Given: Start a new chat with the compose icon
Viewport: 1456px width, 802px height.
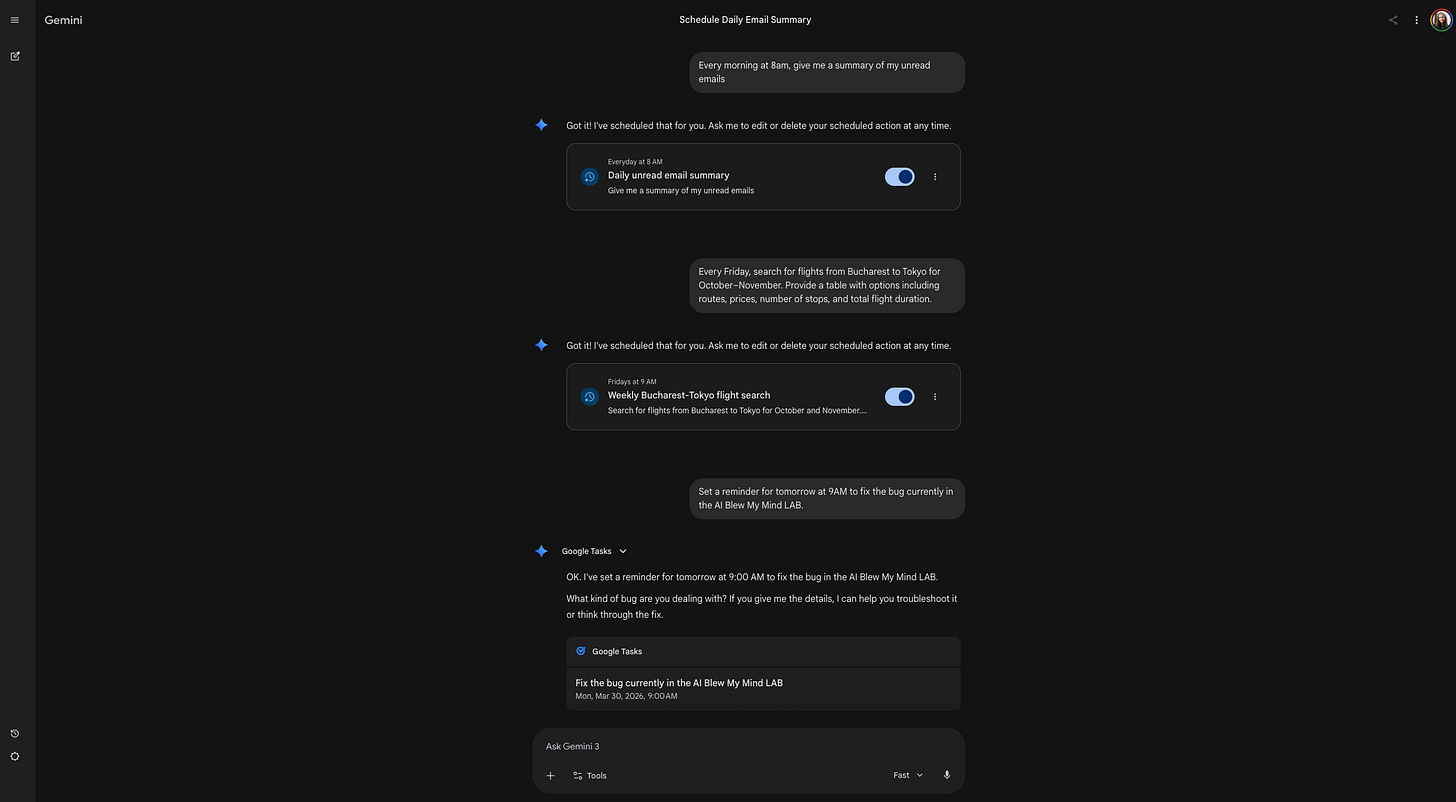Looking at the screenshot, I should (x=15, y=56).
